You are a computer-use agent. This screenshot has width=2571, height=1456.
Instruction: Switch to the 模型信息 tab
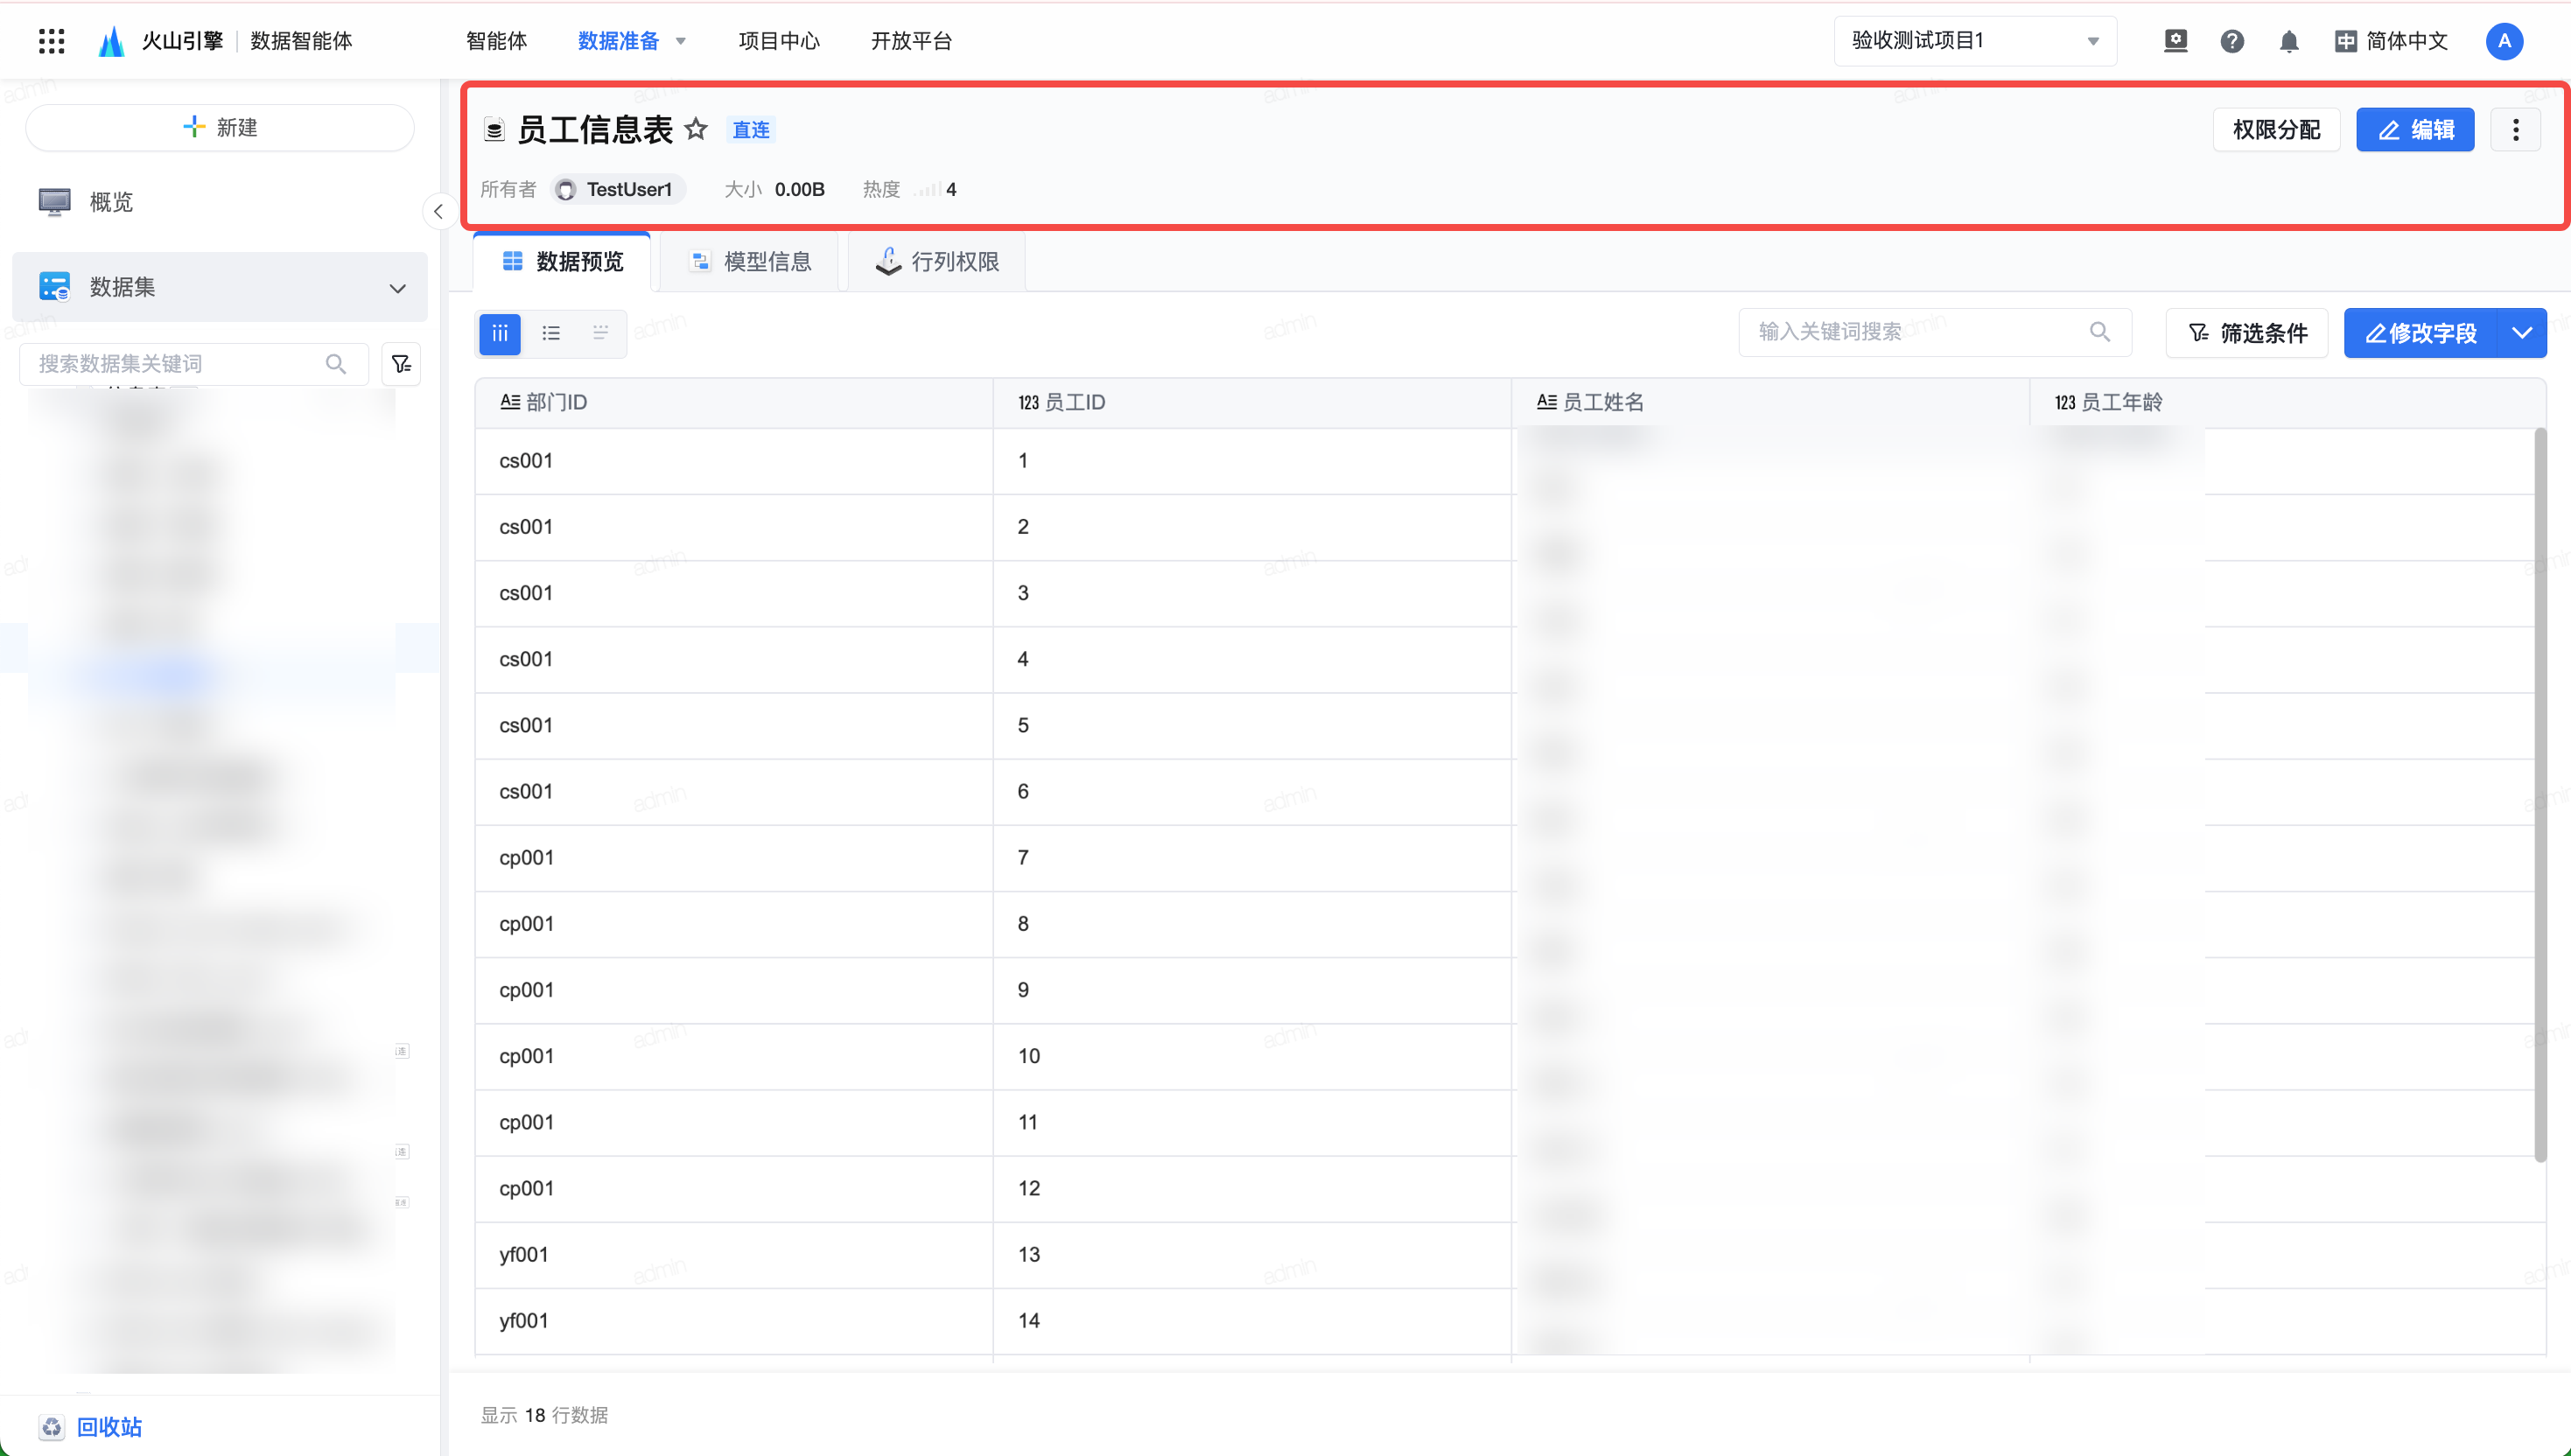750,262
